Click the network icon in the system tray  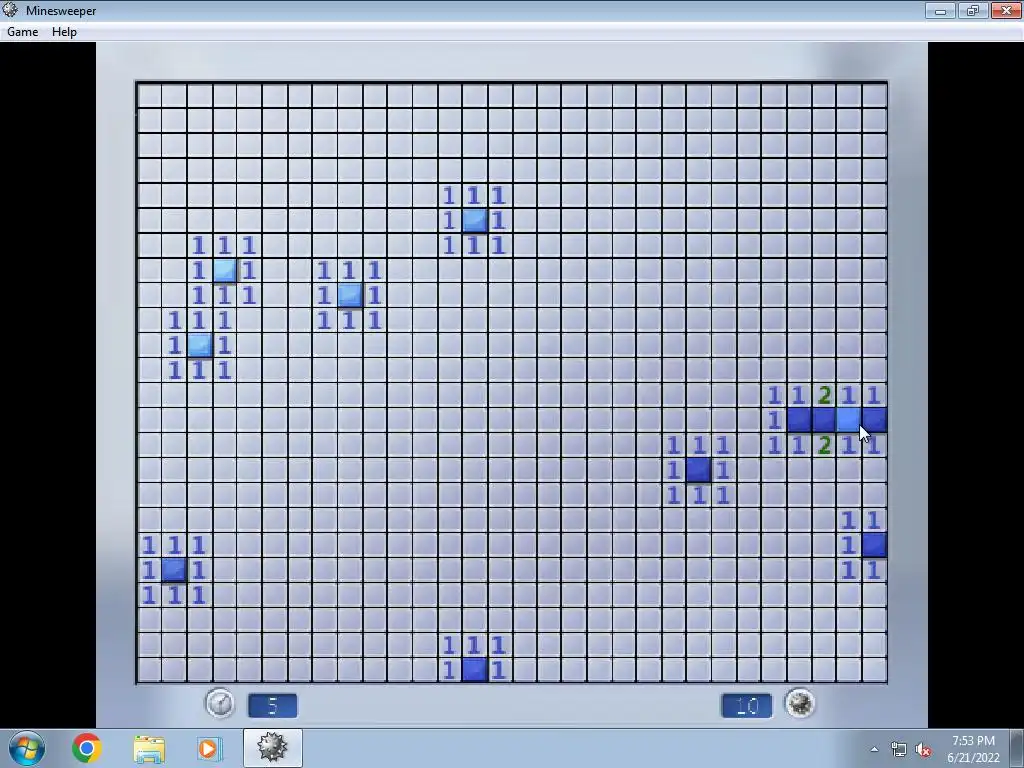[899, 750]
